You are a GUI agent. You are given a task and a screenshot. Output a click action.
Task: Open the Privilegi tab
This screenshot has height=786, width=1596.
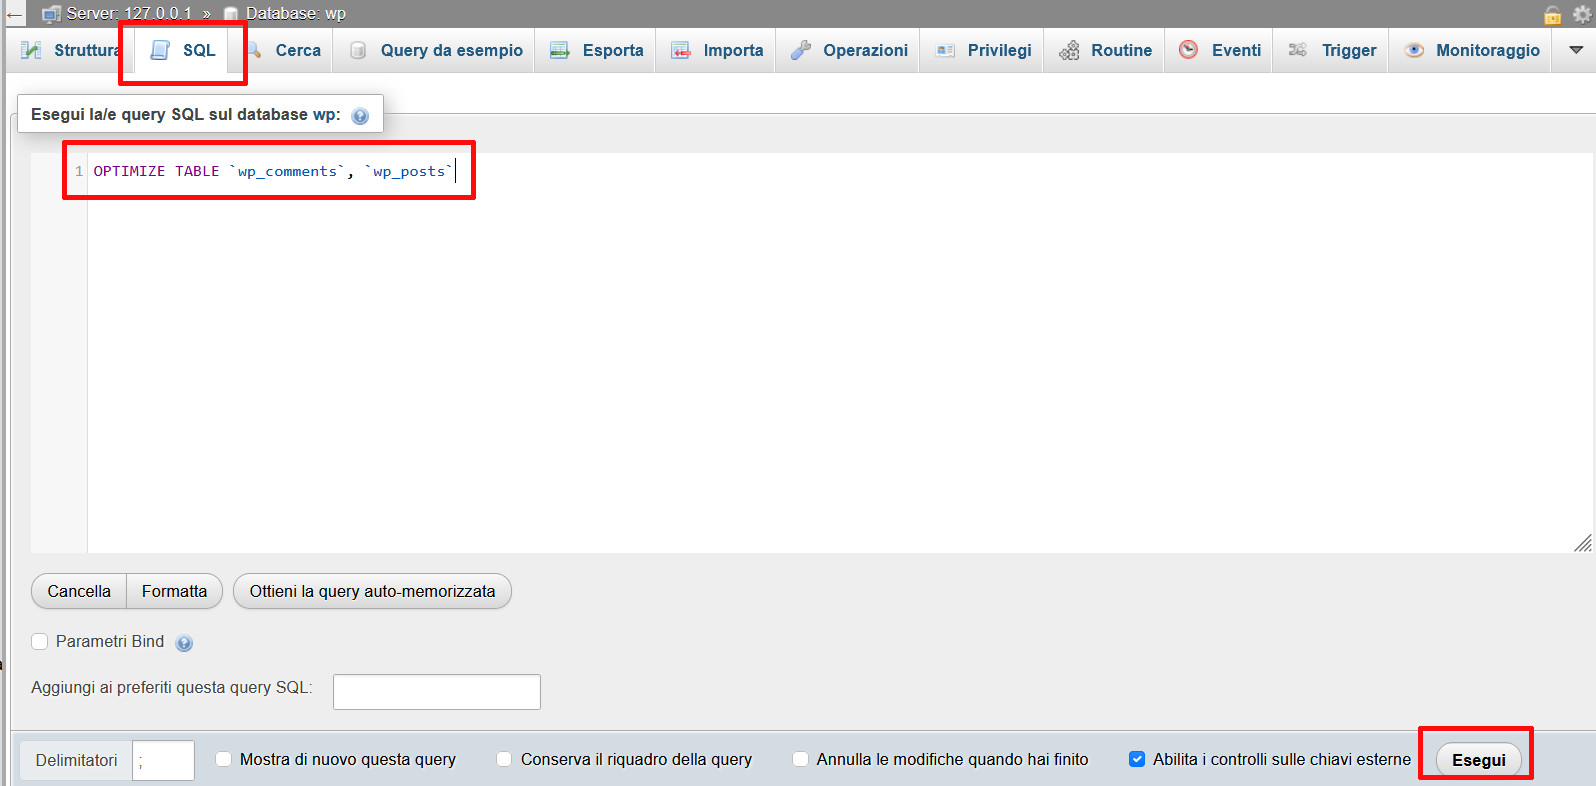(x=983, y=50)
